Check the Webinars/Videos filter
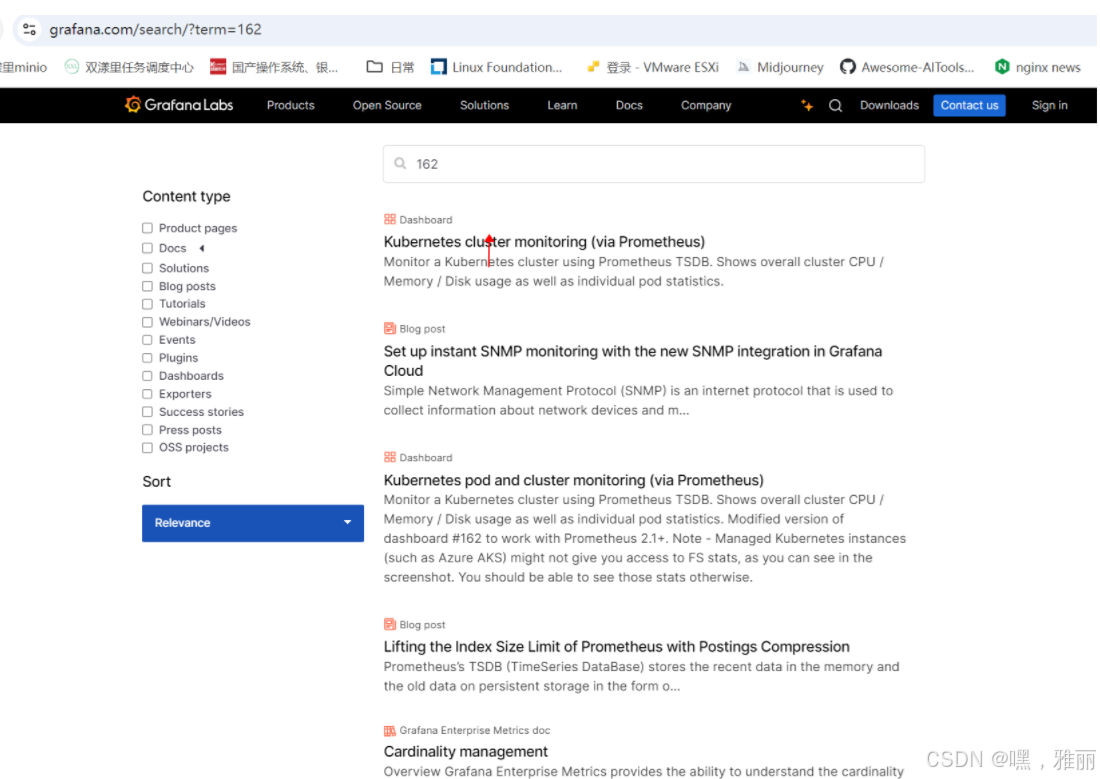 [x=147, y=322]
